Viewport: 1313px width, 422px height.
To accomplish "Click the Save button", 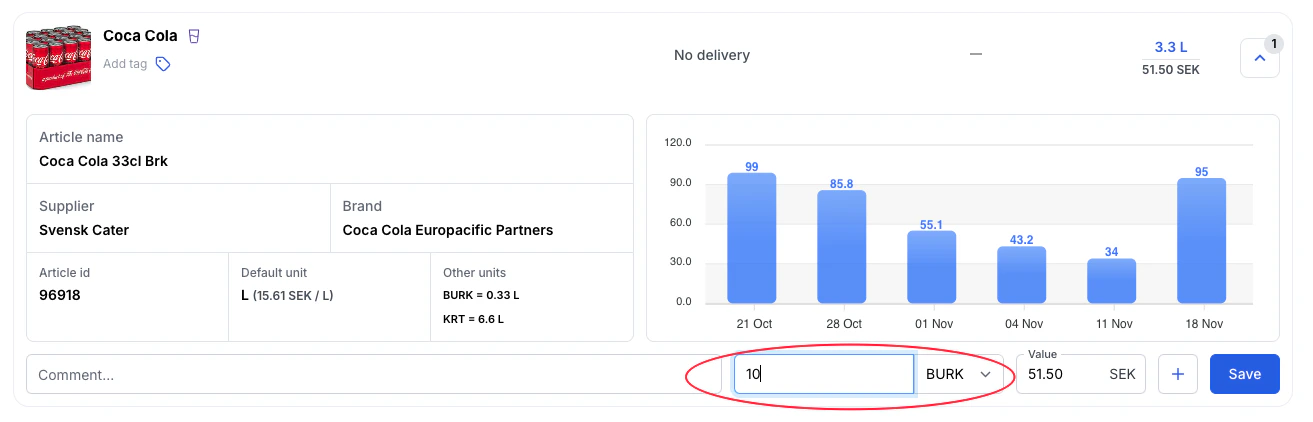I will pyautogui.click(x=1244, y=374).
